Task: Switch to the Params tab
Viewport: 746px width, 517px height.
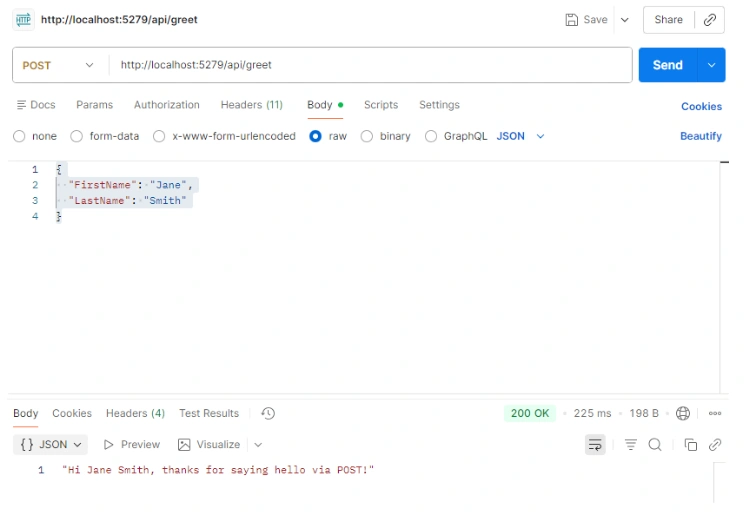Action: [x=95, y=105]
